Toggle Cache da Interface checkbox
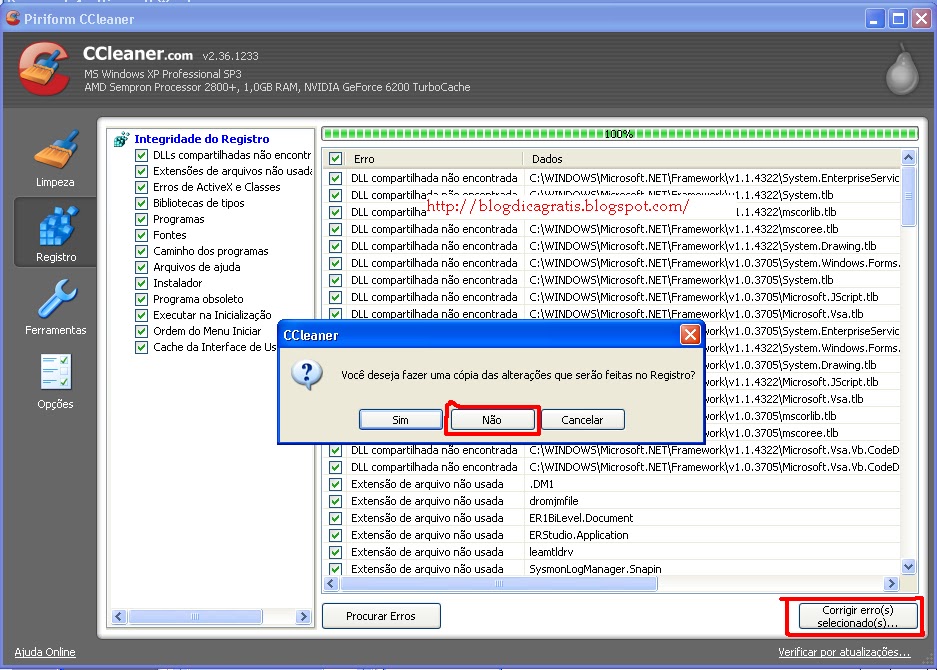Viewport: 937px width, 670px height. [x=142, y=347]
